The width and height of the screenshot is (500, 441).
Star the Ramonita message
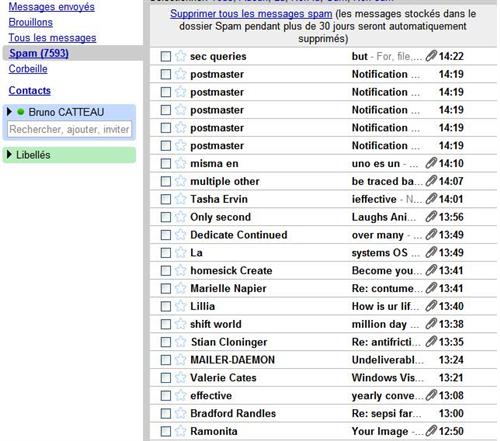pos(180,431)
